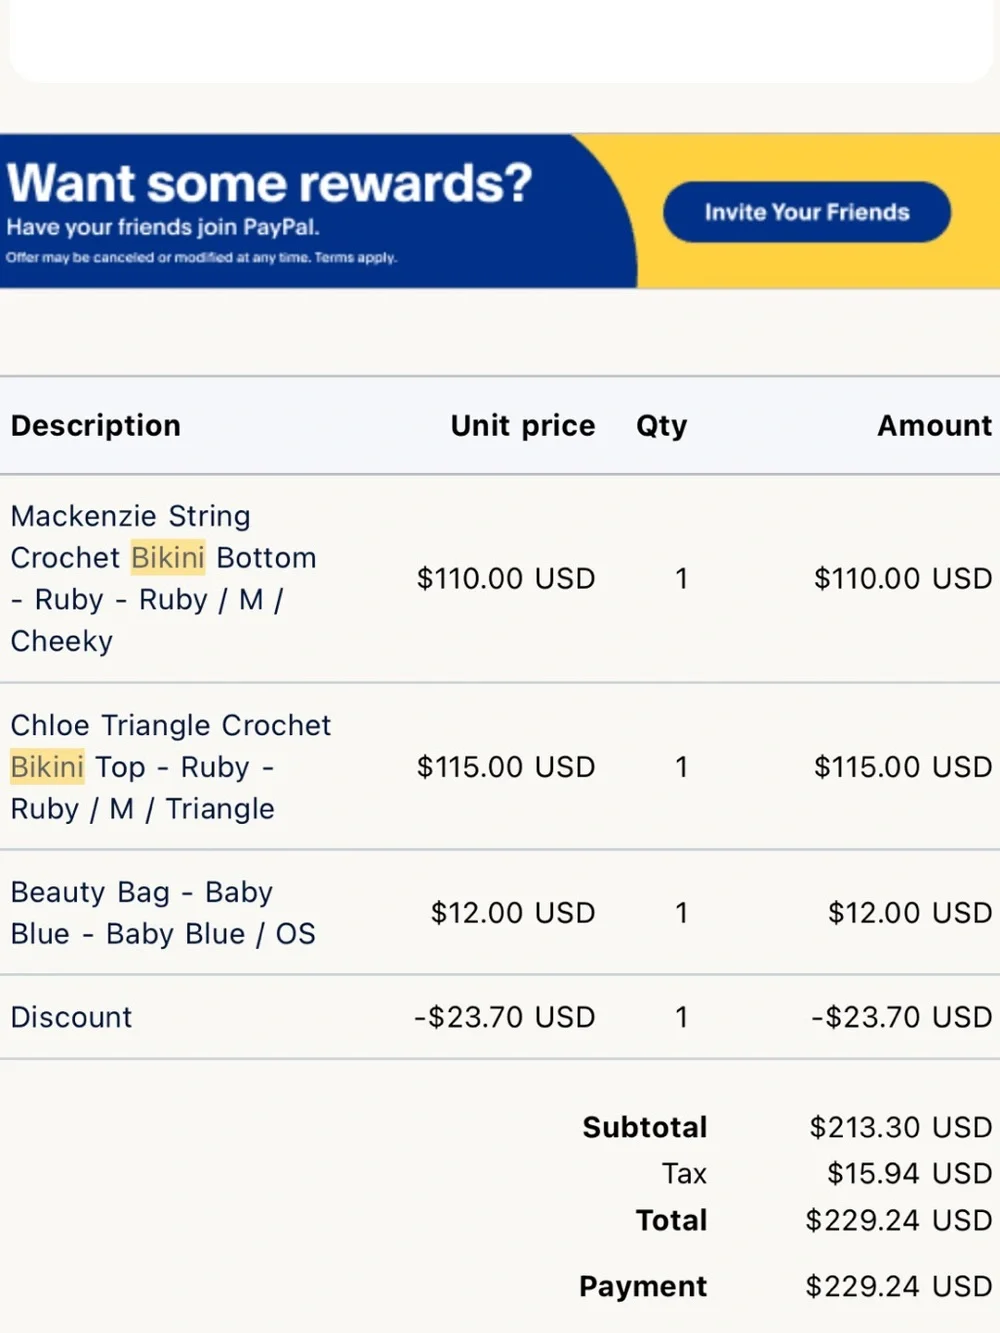Viewport: 1000px width, 1333px height.
Task: Select the Amount column header
Action: coord(934,426)
